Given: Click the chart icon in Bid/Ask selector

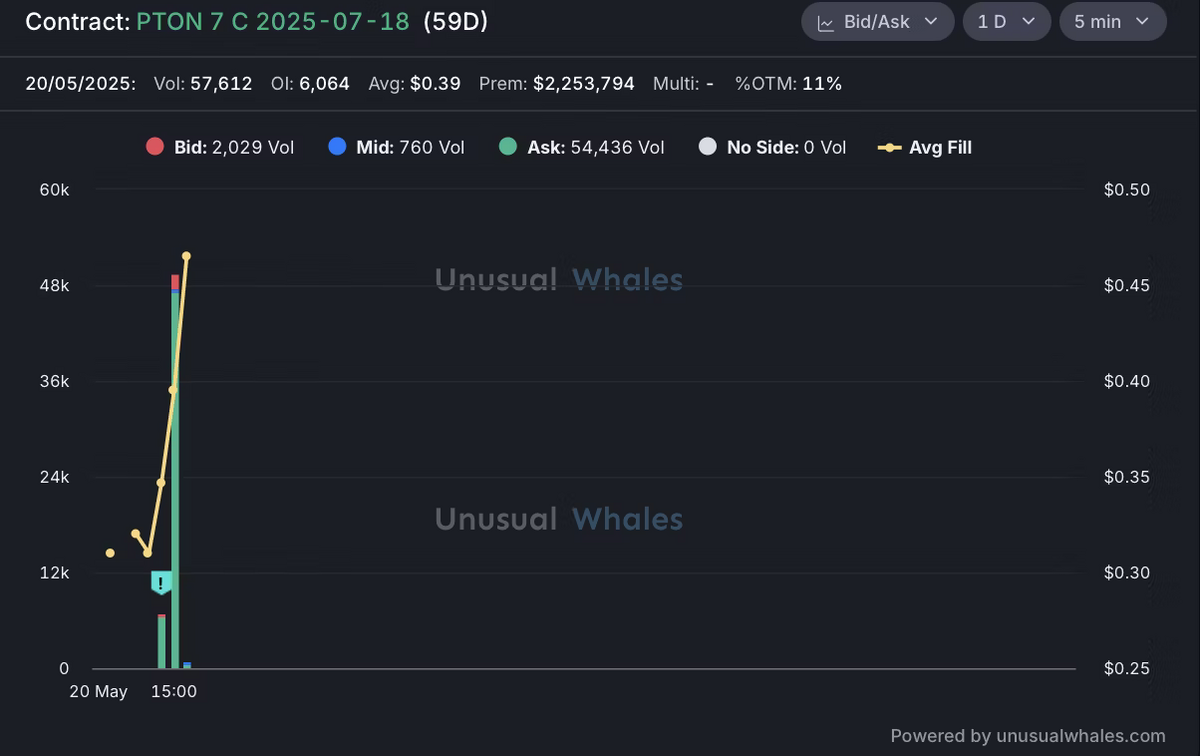Looking at the screenshot, I should [826, 22].
